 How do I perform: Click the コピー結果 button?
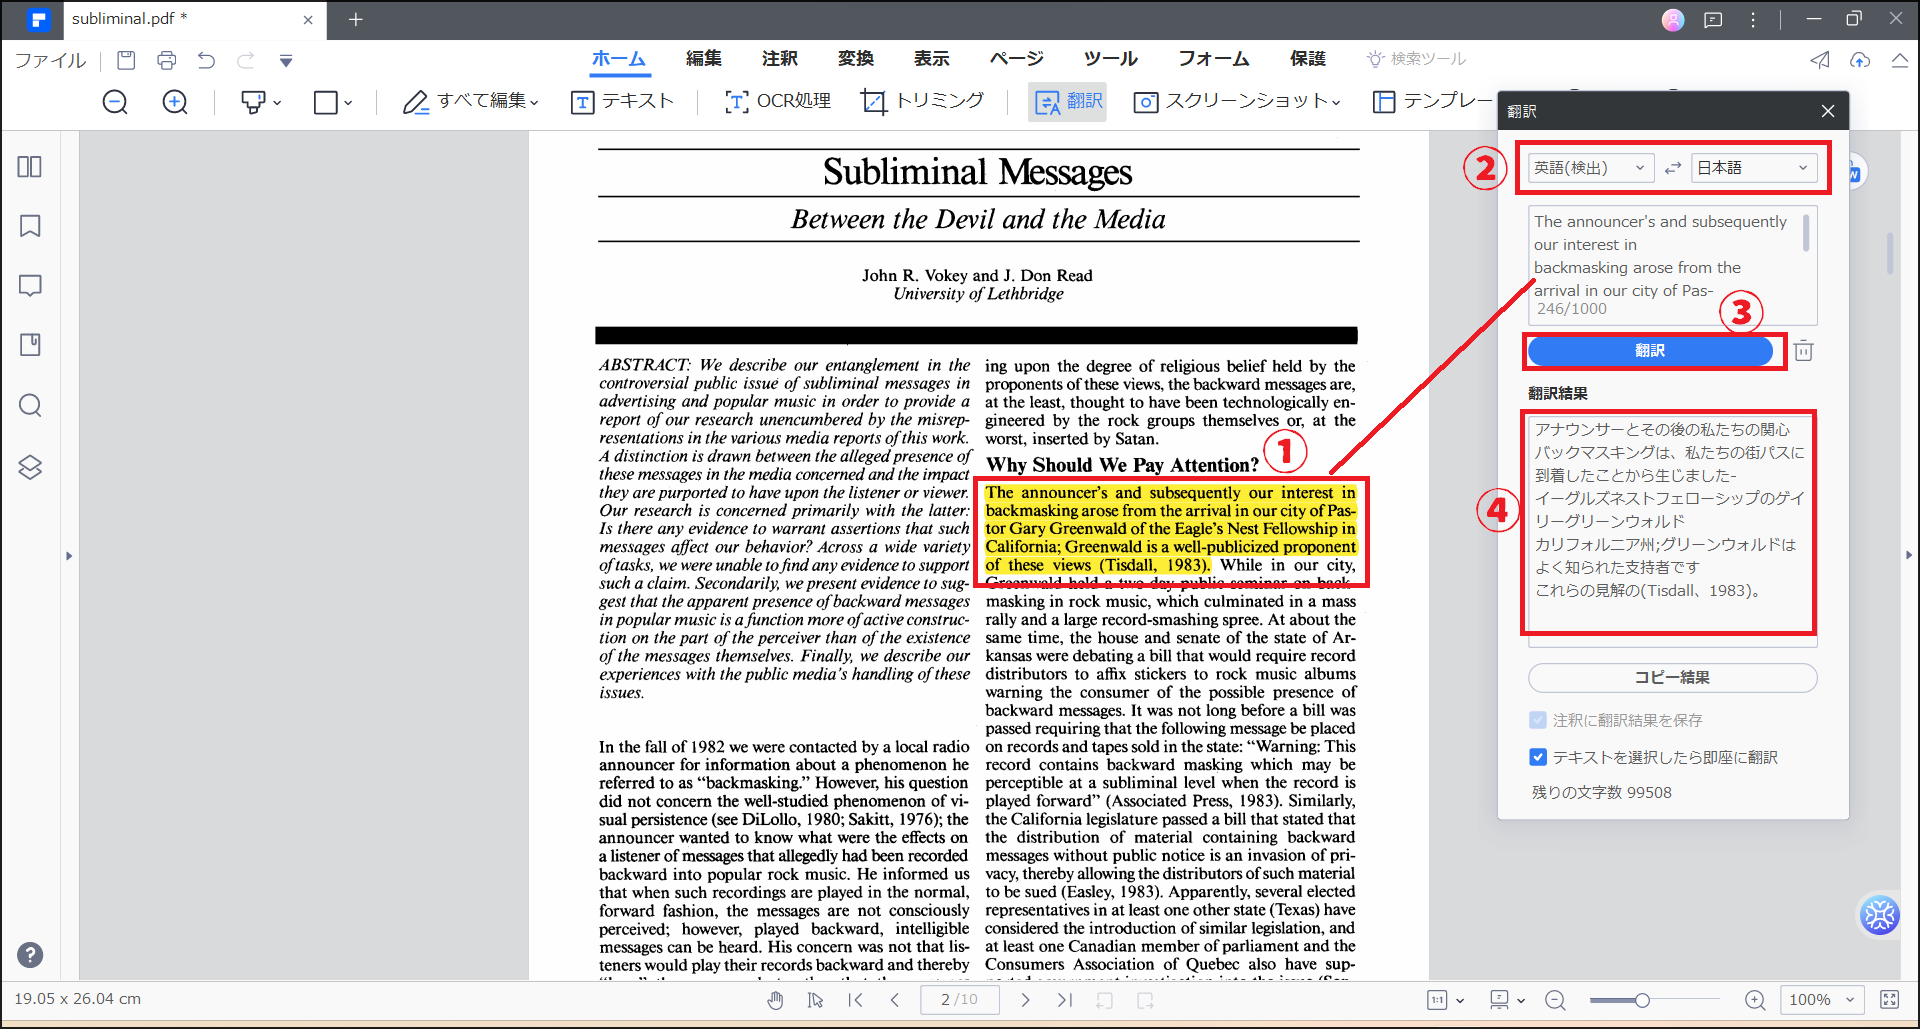[x=1672, y=677]
